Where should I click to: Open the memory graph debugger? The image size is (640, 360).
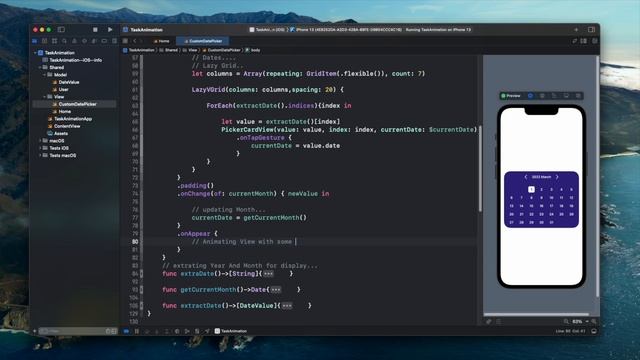click(187, 331)
